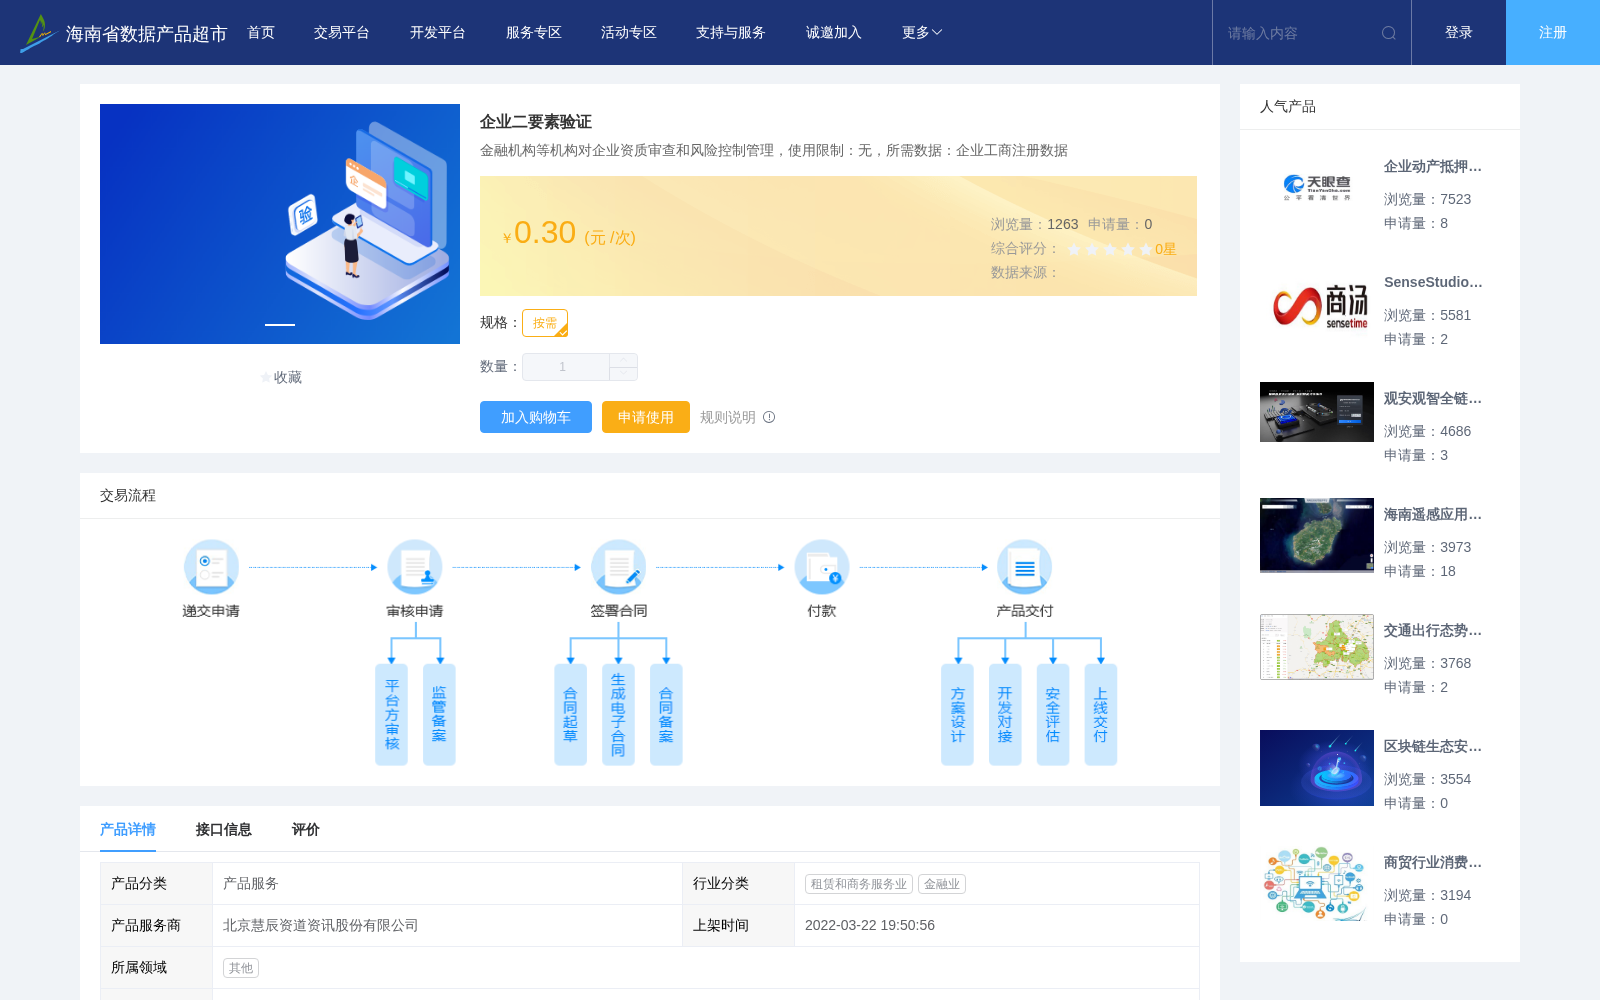Viewport: 1600px width, 1000px height.
Task: Expand the 更多 dropdown menu
Action: coord(922,33)
